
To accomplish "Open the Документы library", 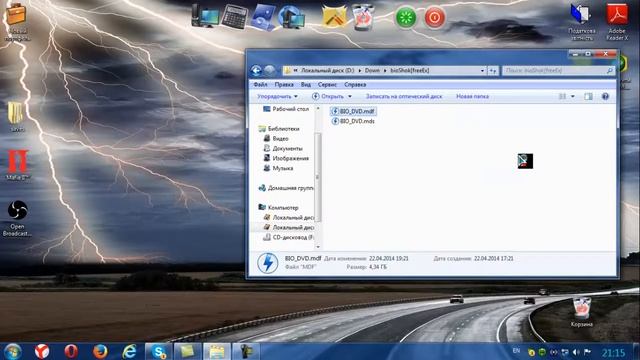I will click(x=283, y=148).
